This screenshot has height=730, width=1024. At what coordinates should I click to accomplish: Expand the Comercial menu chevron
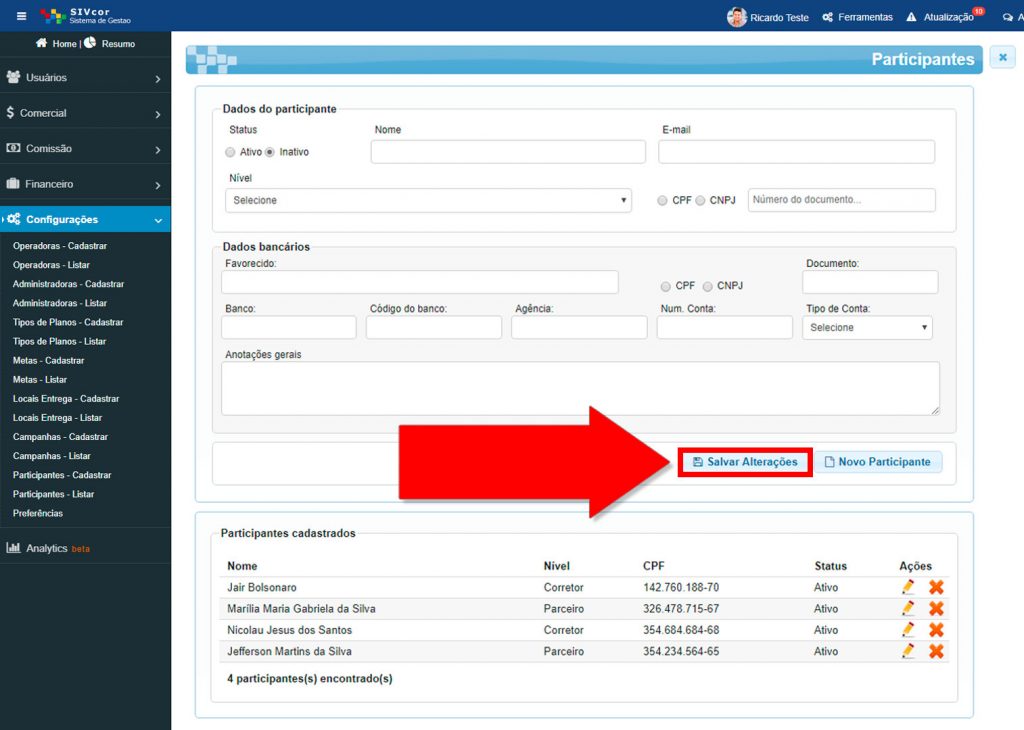pyautogui.click(x=158, y=114)
